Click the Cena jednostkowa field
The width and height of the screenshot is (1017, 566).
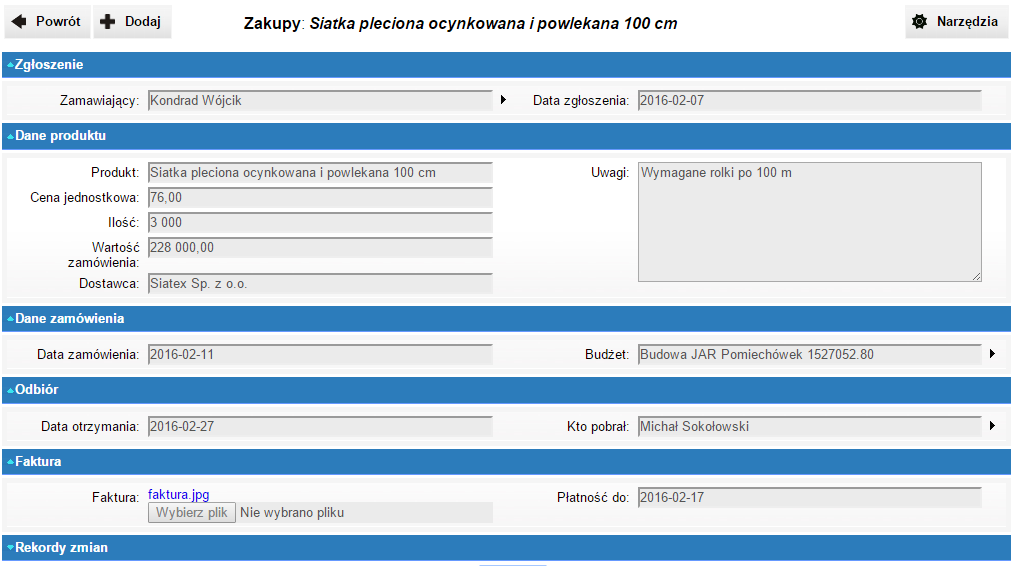[320, 198]
